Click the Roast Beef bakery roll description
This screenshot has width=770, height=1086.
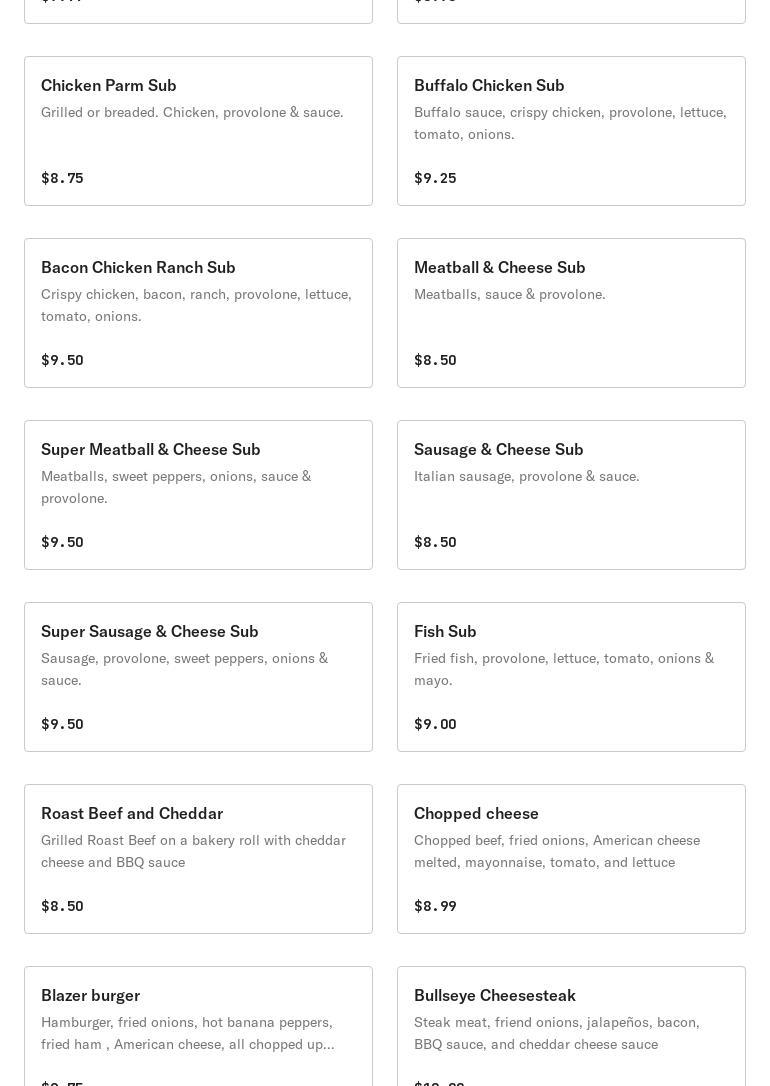[193, 851]
